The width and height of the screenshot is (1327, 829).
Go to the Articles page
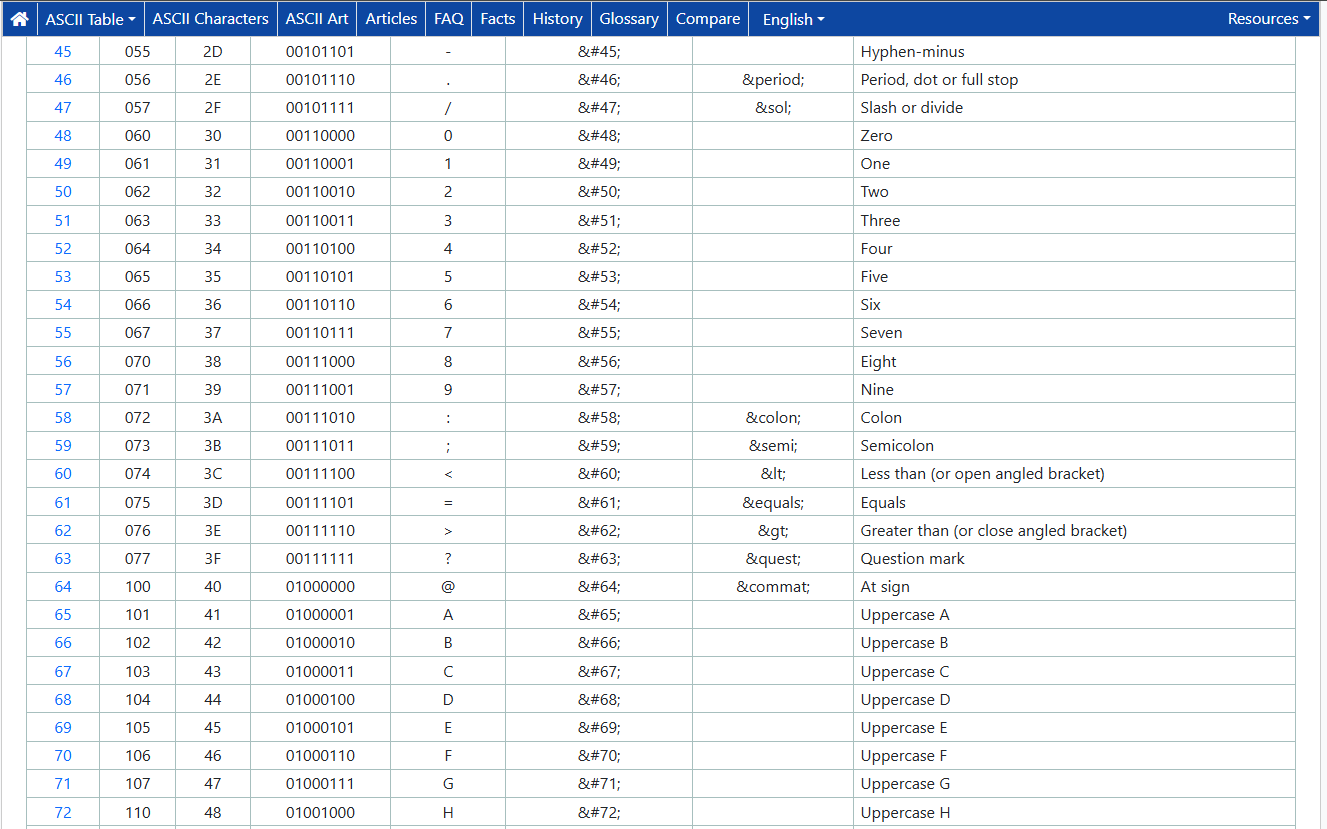[x=390, y=18]
